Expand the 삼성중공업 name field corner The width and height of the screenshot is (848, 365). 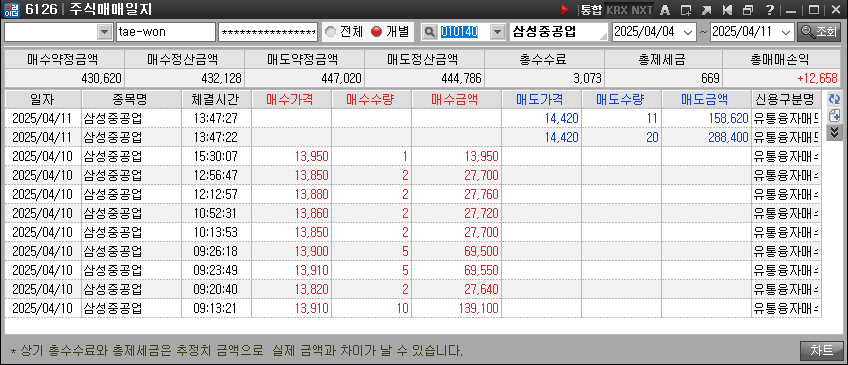603,36
